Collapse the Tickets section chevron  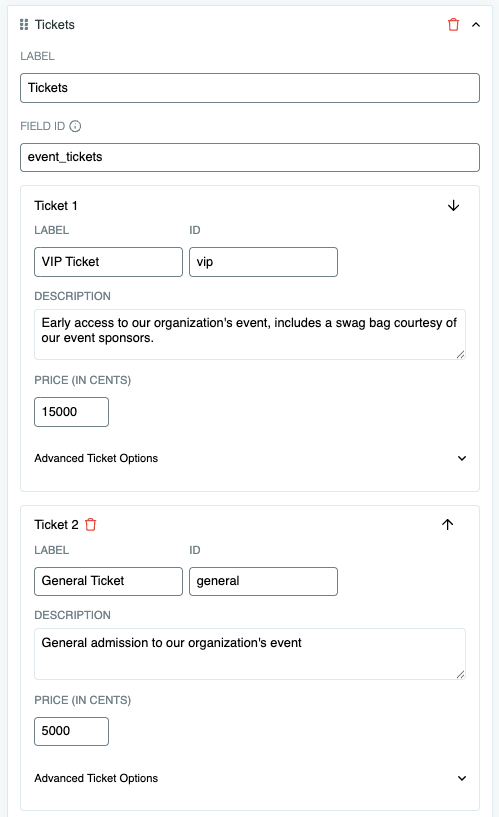[476, 24]
